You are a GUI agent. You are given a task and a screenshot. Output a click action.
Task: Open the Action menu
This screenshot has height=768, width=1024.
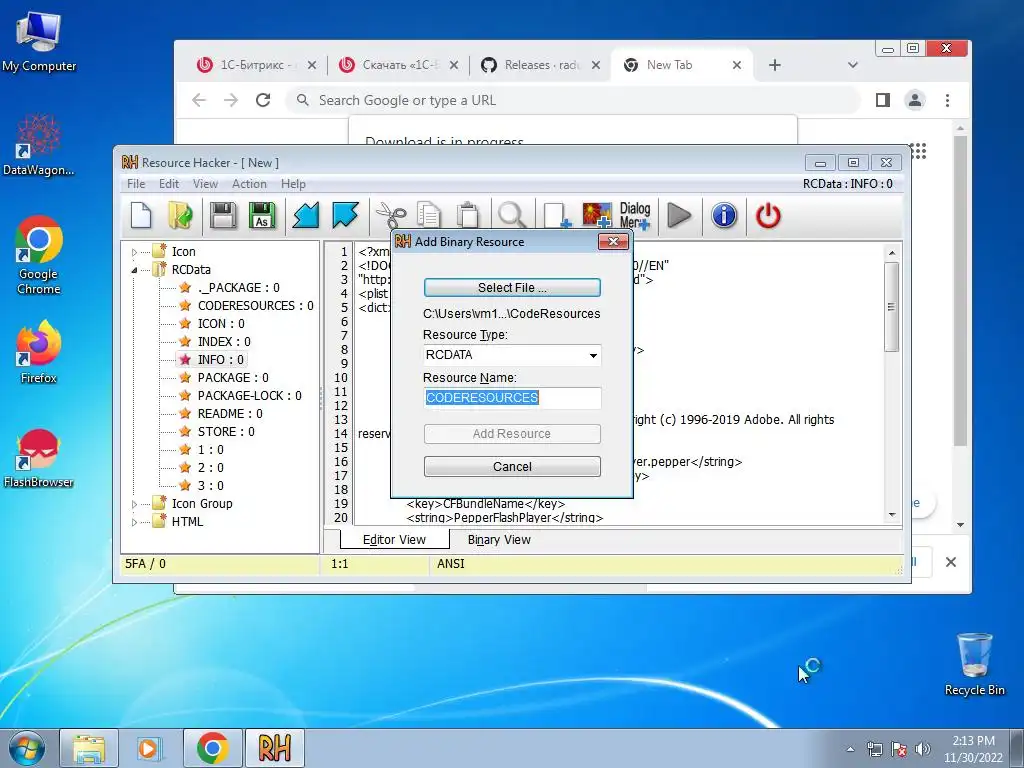[x=249, y=184]
